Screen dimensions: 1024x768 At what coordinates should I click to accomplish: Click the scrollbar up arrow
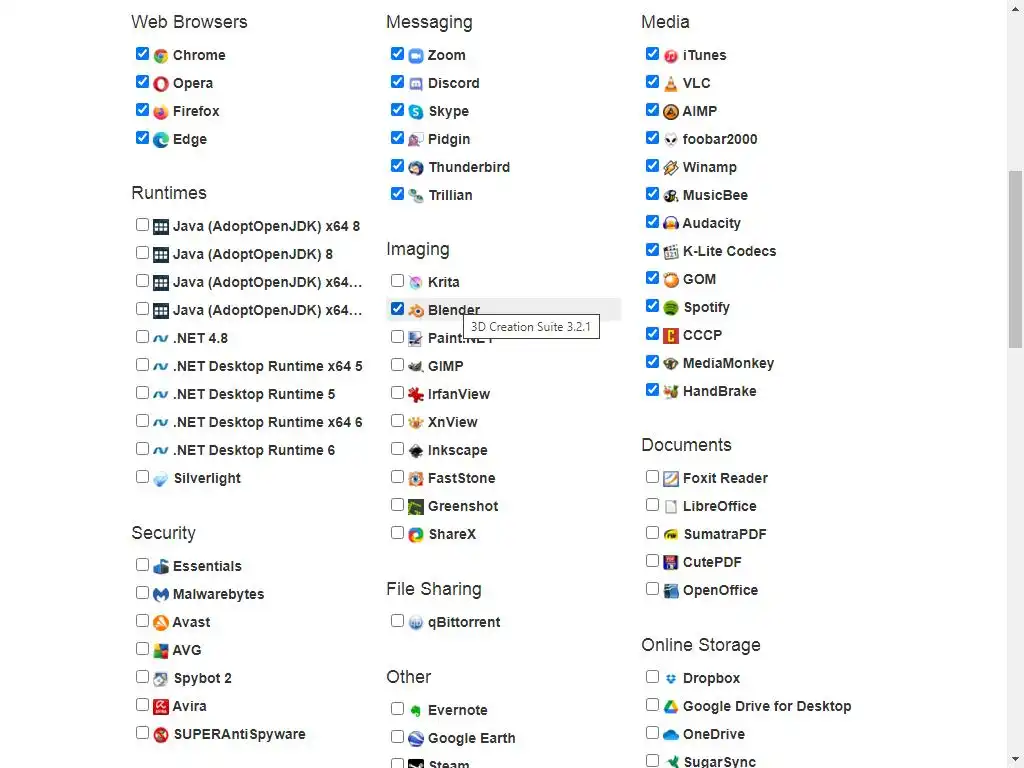[x=1015, y=7]
